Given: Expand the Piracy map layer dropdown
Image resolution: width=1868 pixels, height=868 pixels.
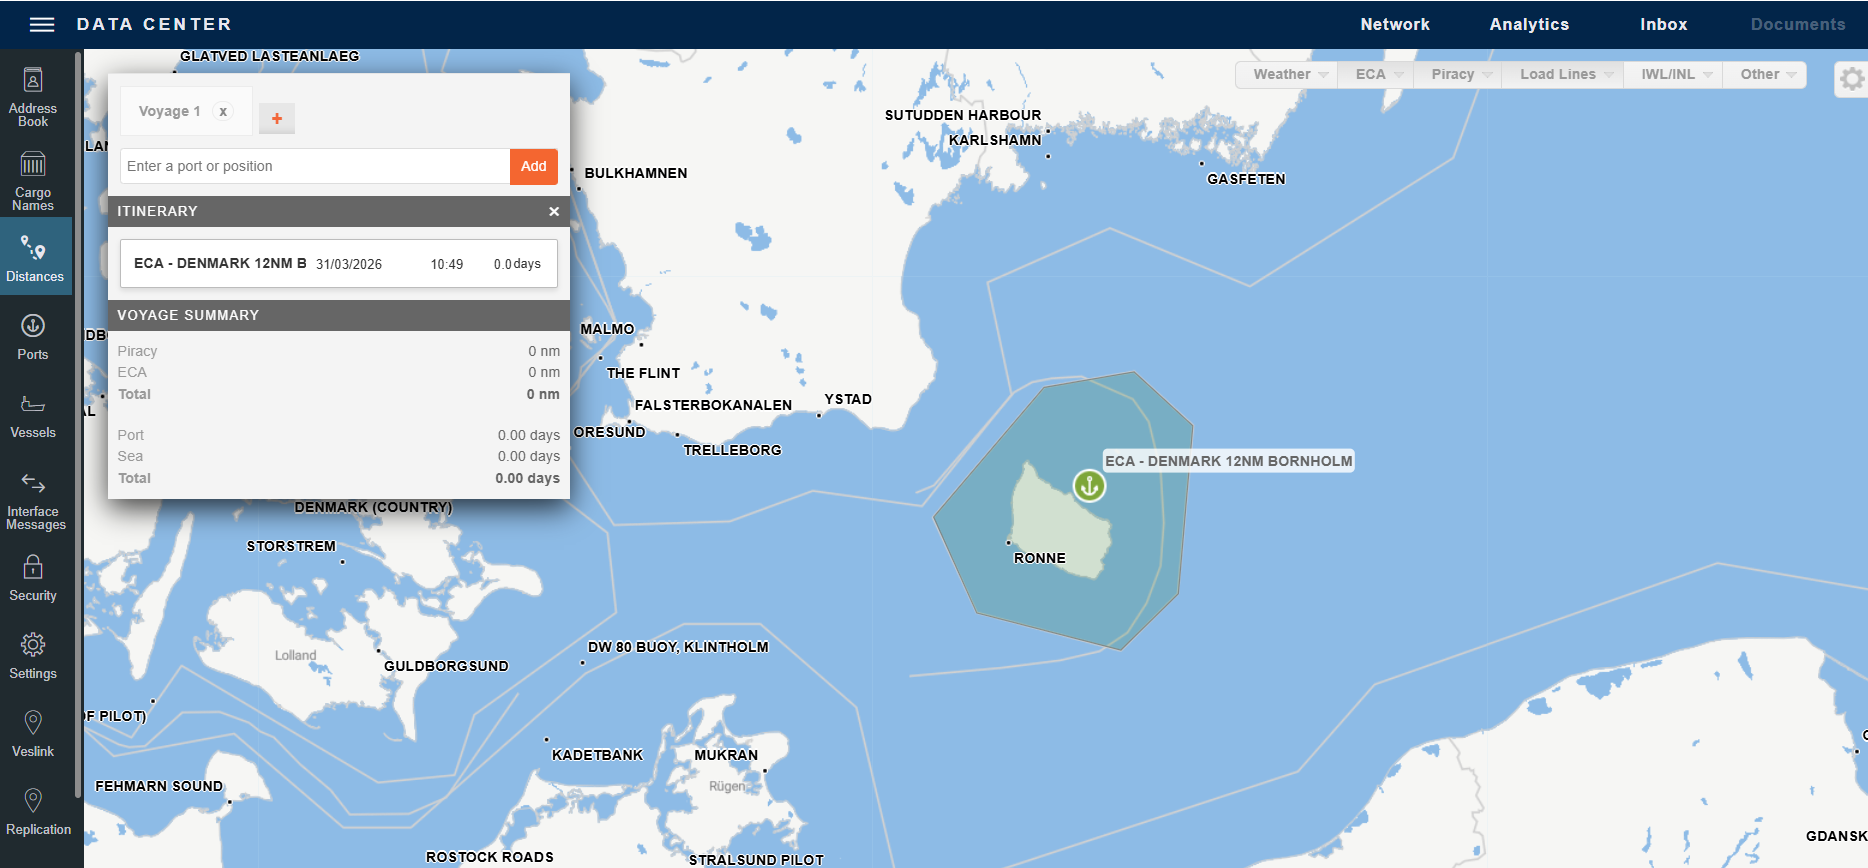Looking at the screenshot, I should [x=1460, y=74].
